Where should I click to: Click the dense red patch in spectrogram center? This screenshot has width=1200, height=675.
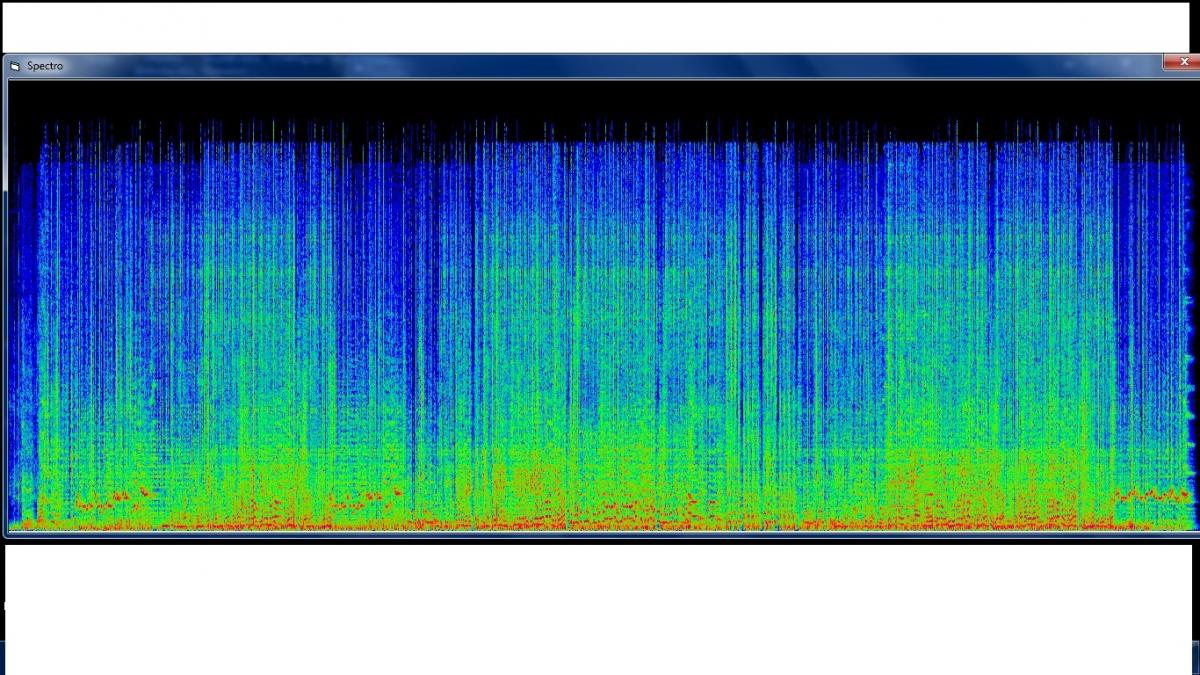click(530, 480)
